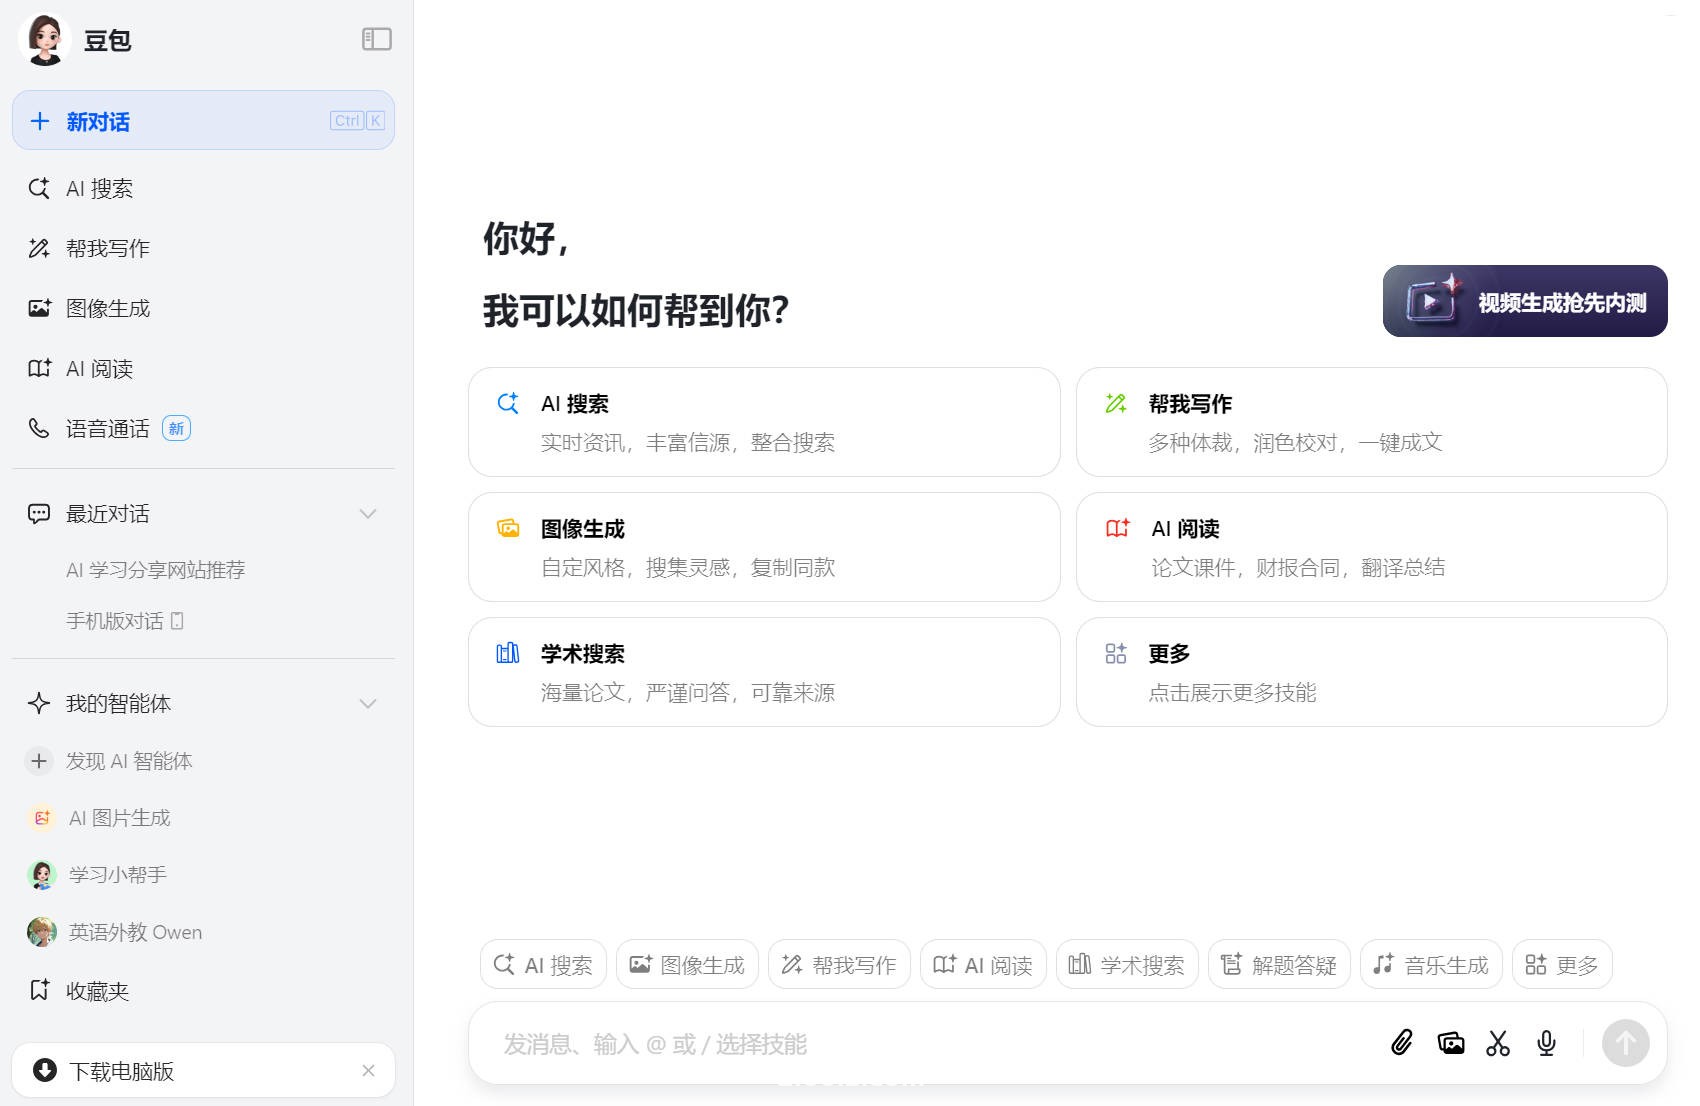Open 语音通话 in the sidebar

point(203,428)
